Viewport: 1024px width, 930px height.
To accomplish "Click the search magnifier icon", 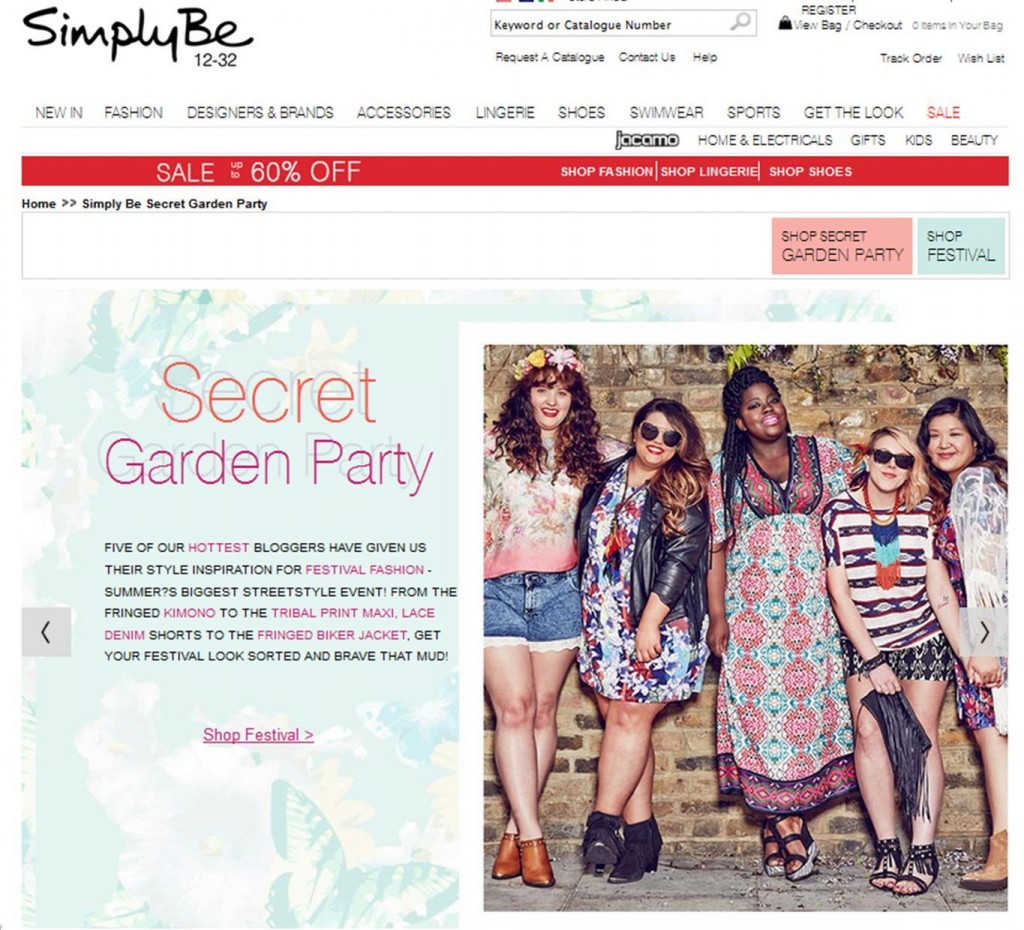I will 740,22.
